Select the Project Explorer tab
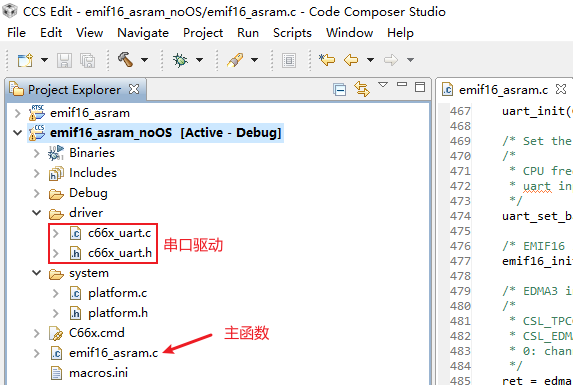Image resolution: width=573 pixels, height=385 pixels. 74,89
